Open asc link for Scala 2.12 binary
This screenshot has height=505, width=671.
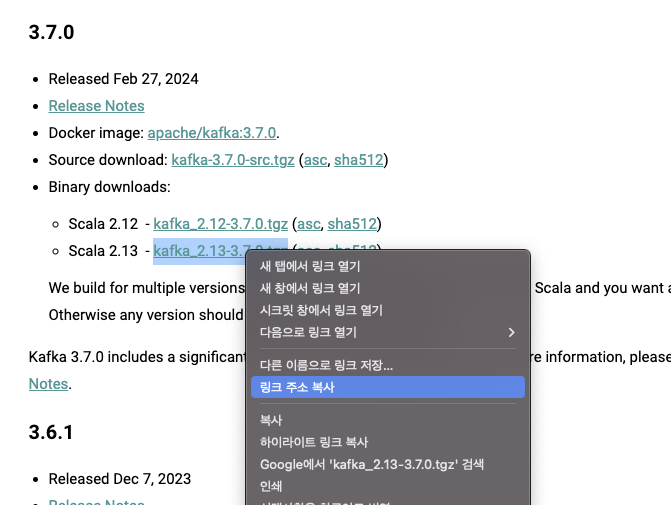point(309,224)
